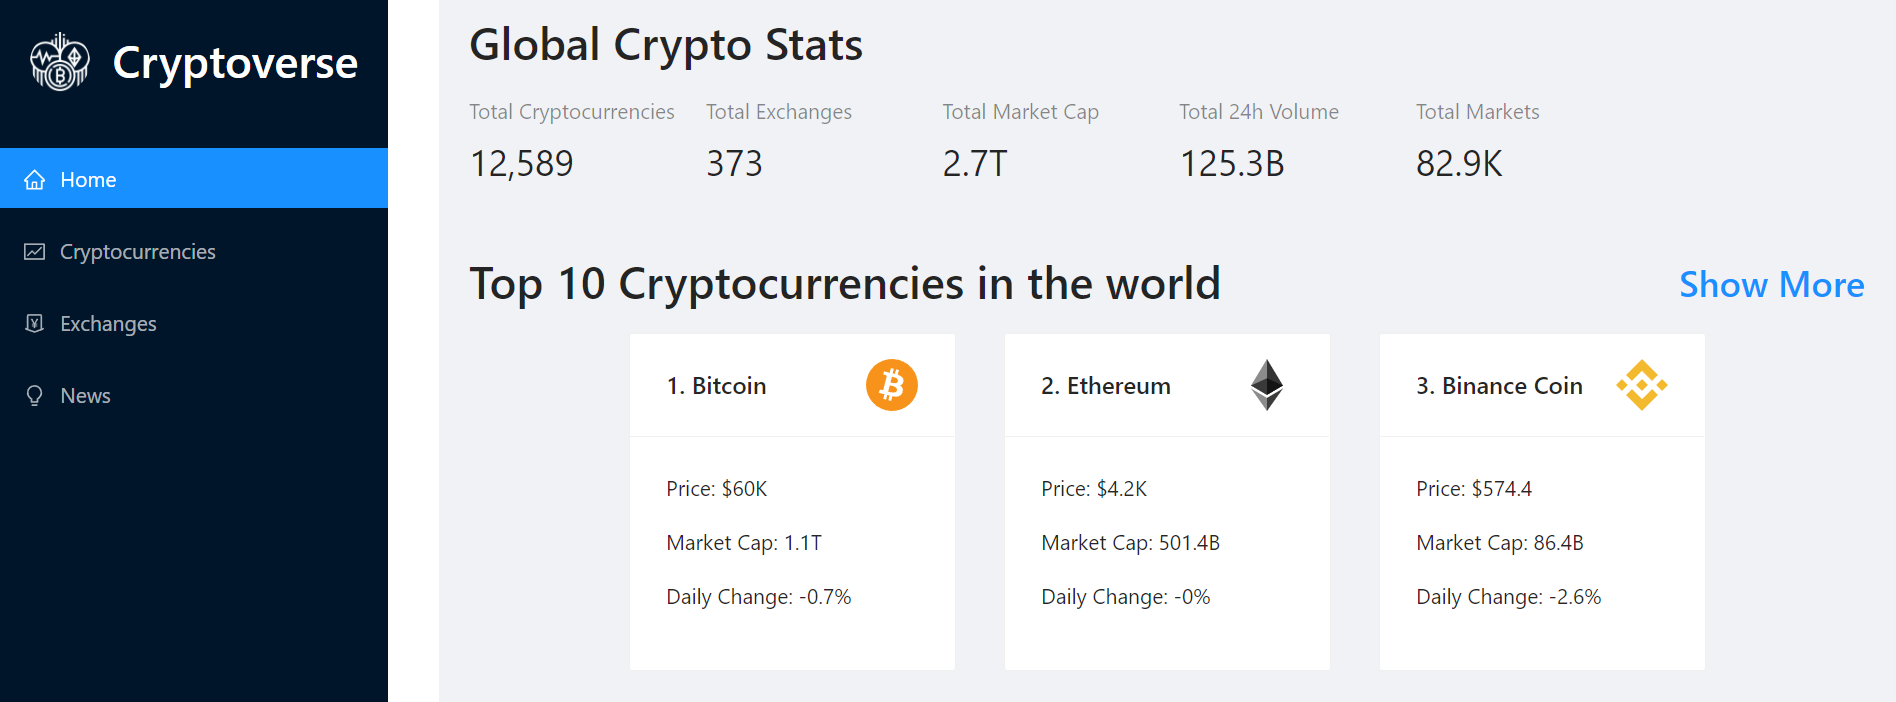Open the News menu item
The image size is (1896, 702).
pos(85,396)
